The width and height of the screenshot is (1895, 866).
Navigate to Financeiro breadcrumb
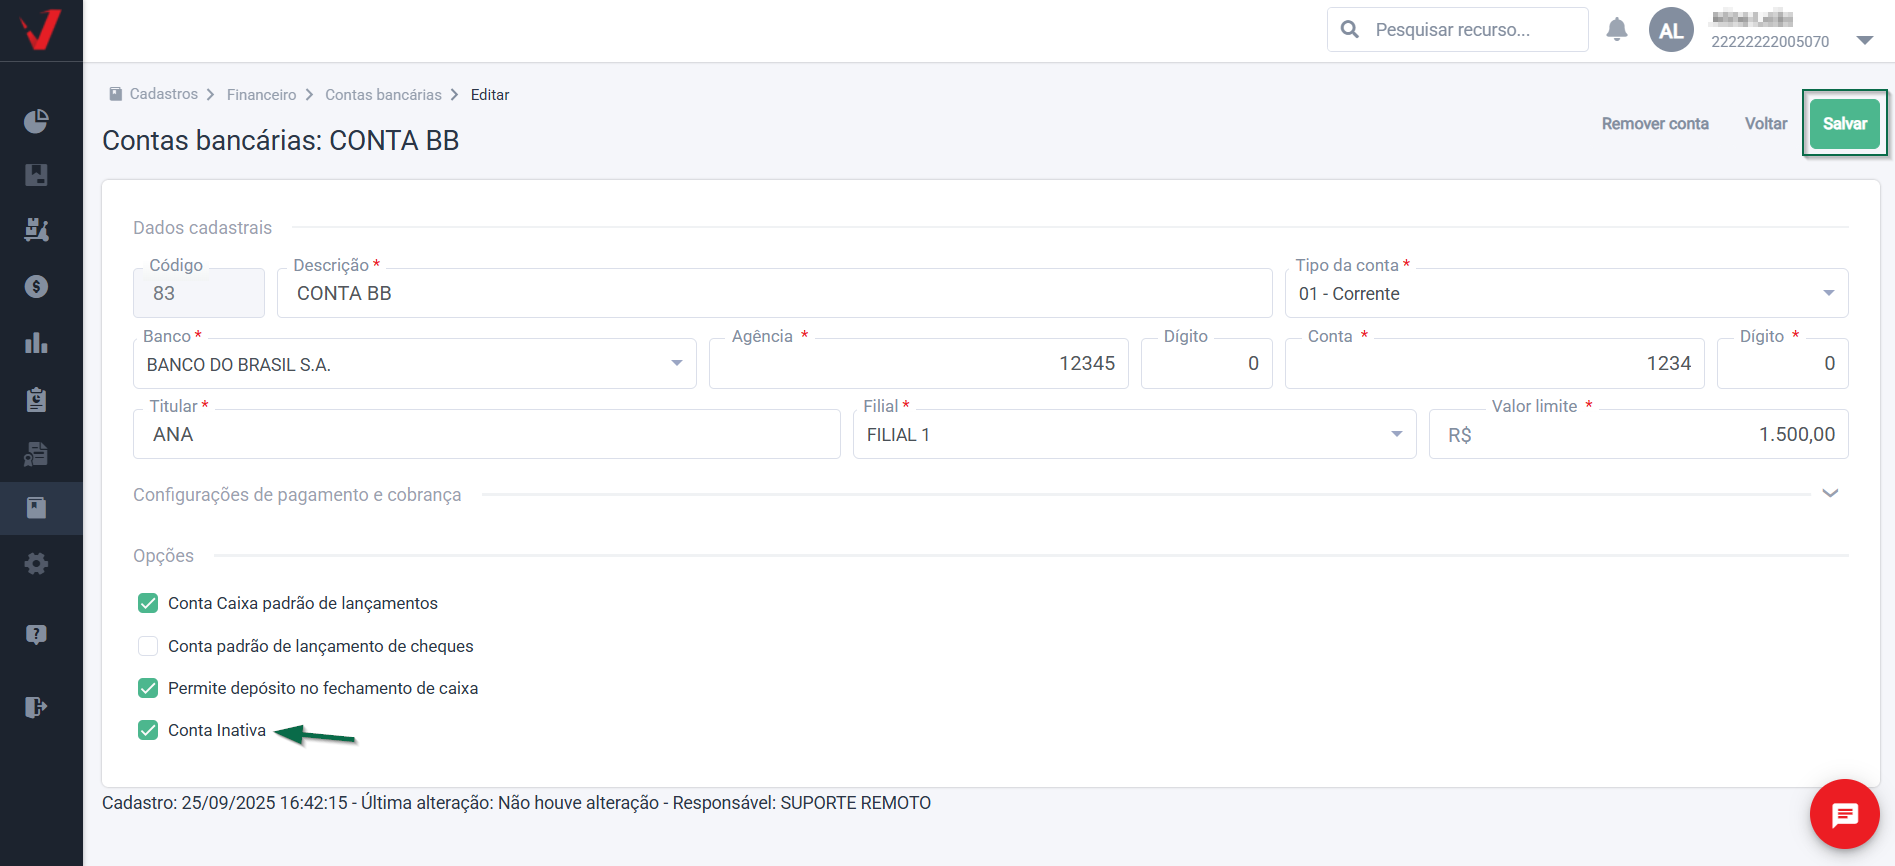(x=261, y=95)
